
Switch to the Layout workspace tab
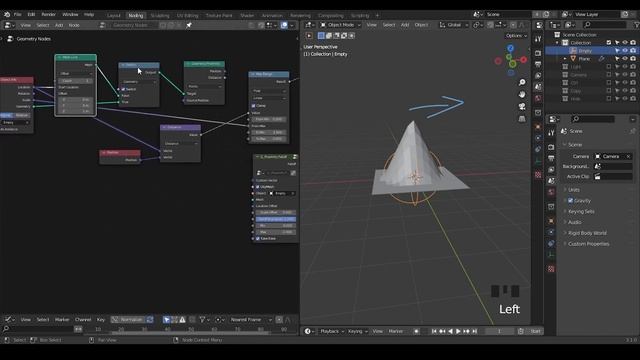114,16
